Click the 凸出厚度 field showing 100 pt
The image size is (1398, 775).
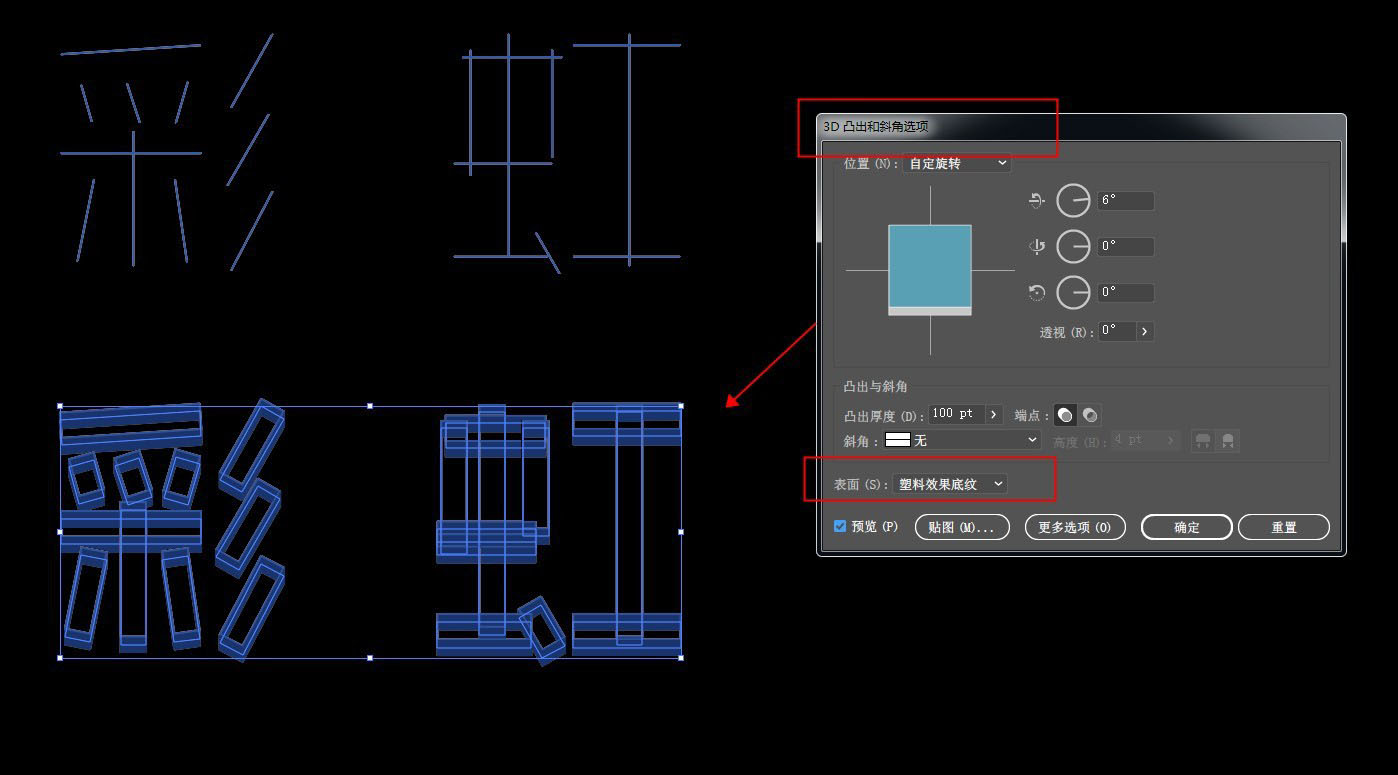(957, 414)
